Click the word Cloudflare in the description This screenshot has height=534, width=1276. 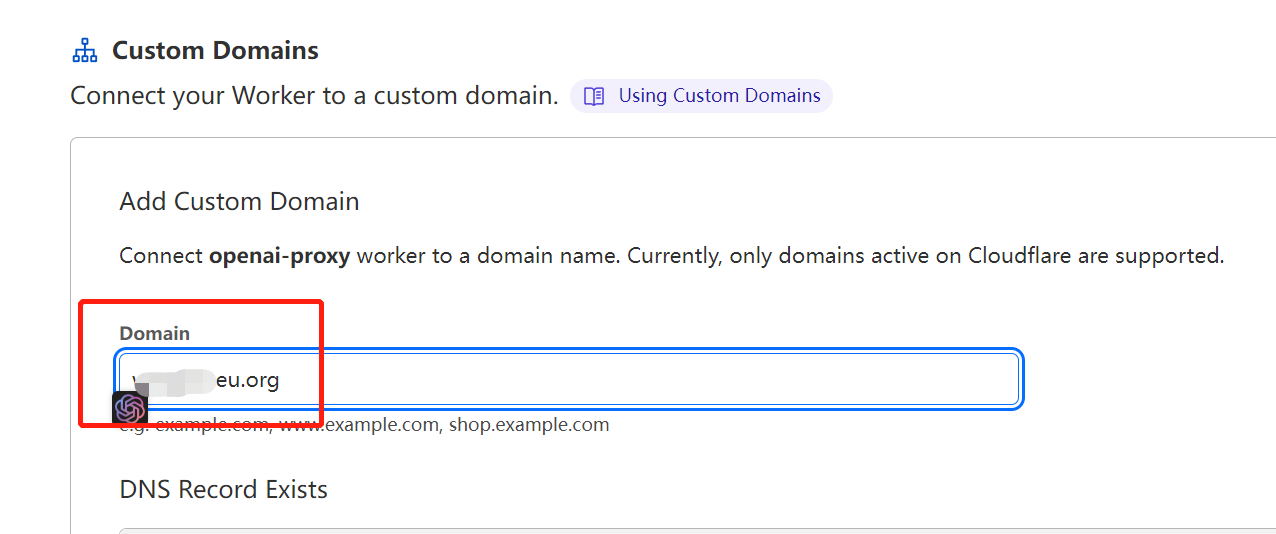(x=1020, y=256)
